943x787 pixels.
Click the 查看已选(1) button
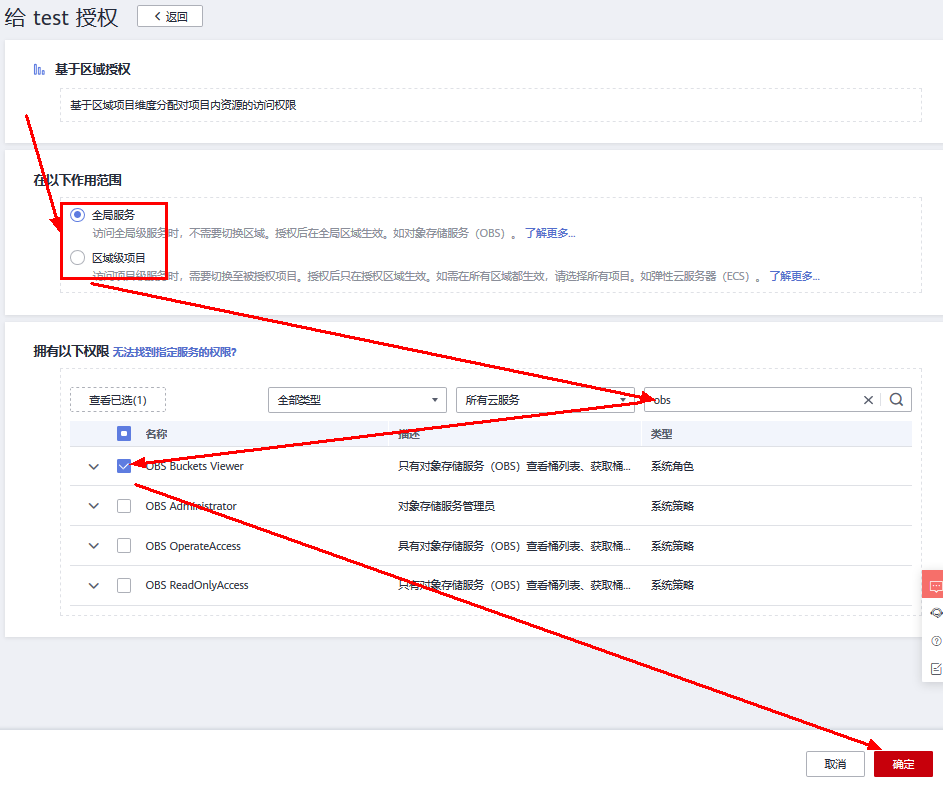click(118, 400)
